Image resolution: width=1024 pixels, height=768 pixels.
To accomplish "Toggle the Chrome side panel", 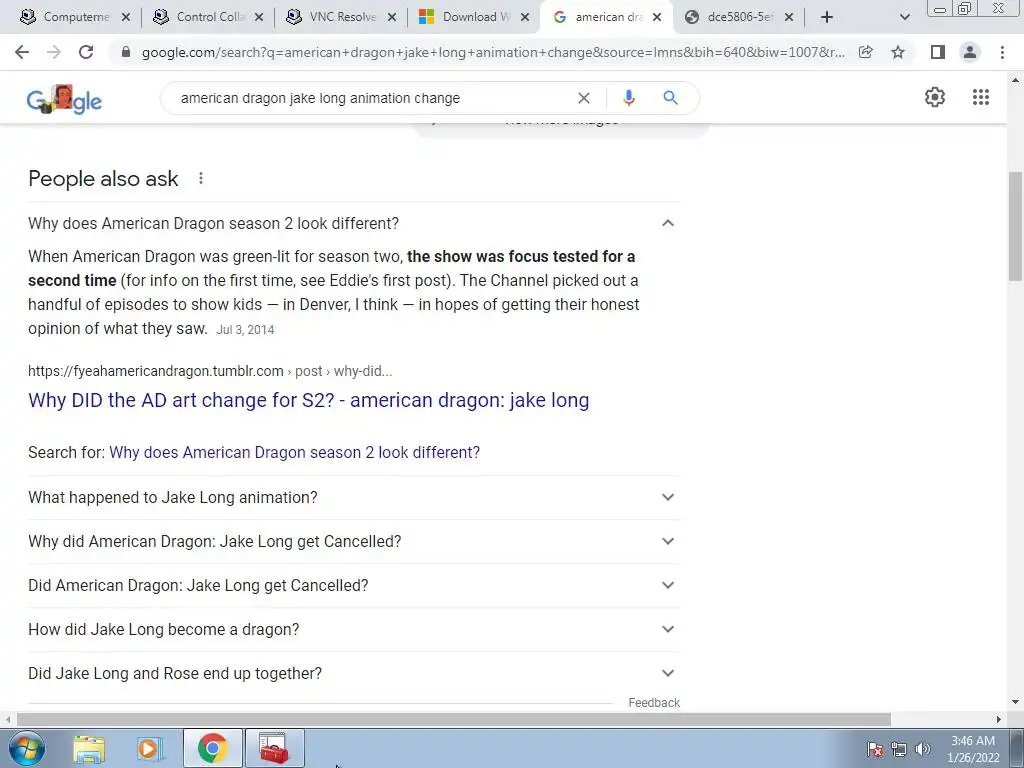I will click(x=938, y=52).
